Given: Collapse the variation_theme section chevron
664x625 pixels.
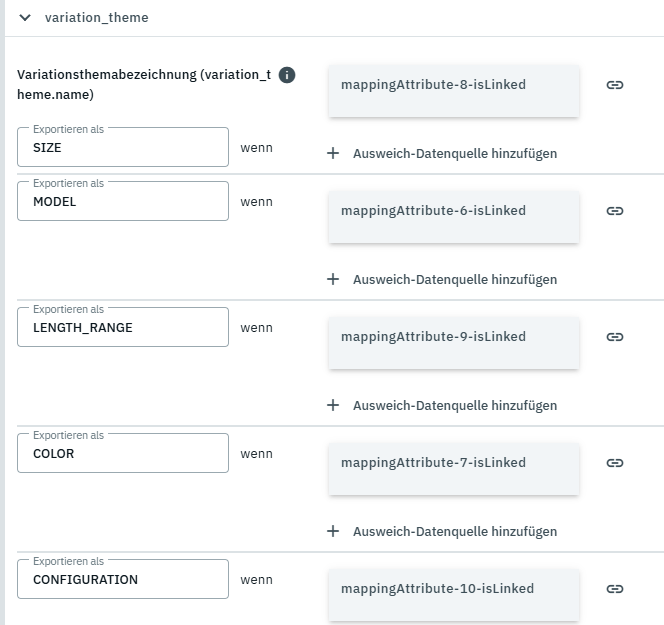Looking at the screenshot, I should click(x=25, y=17).
